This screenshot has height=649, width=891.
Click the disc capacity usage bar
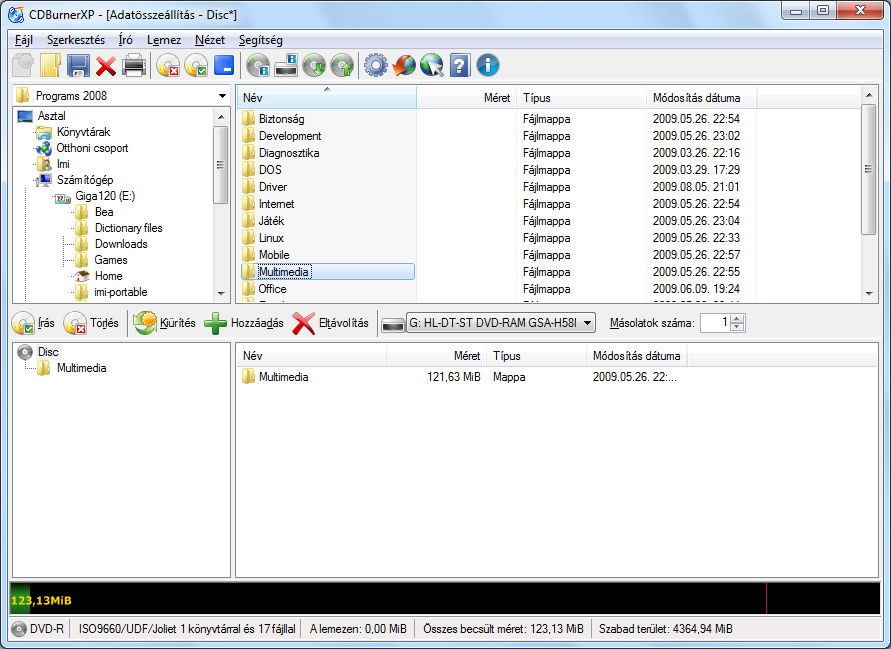point(445,599)
